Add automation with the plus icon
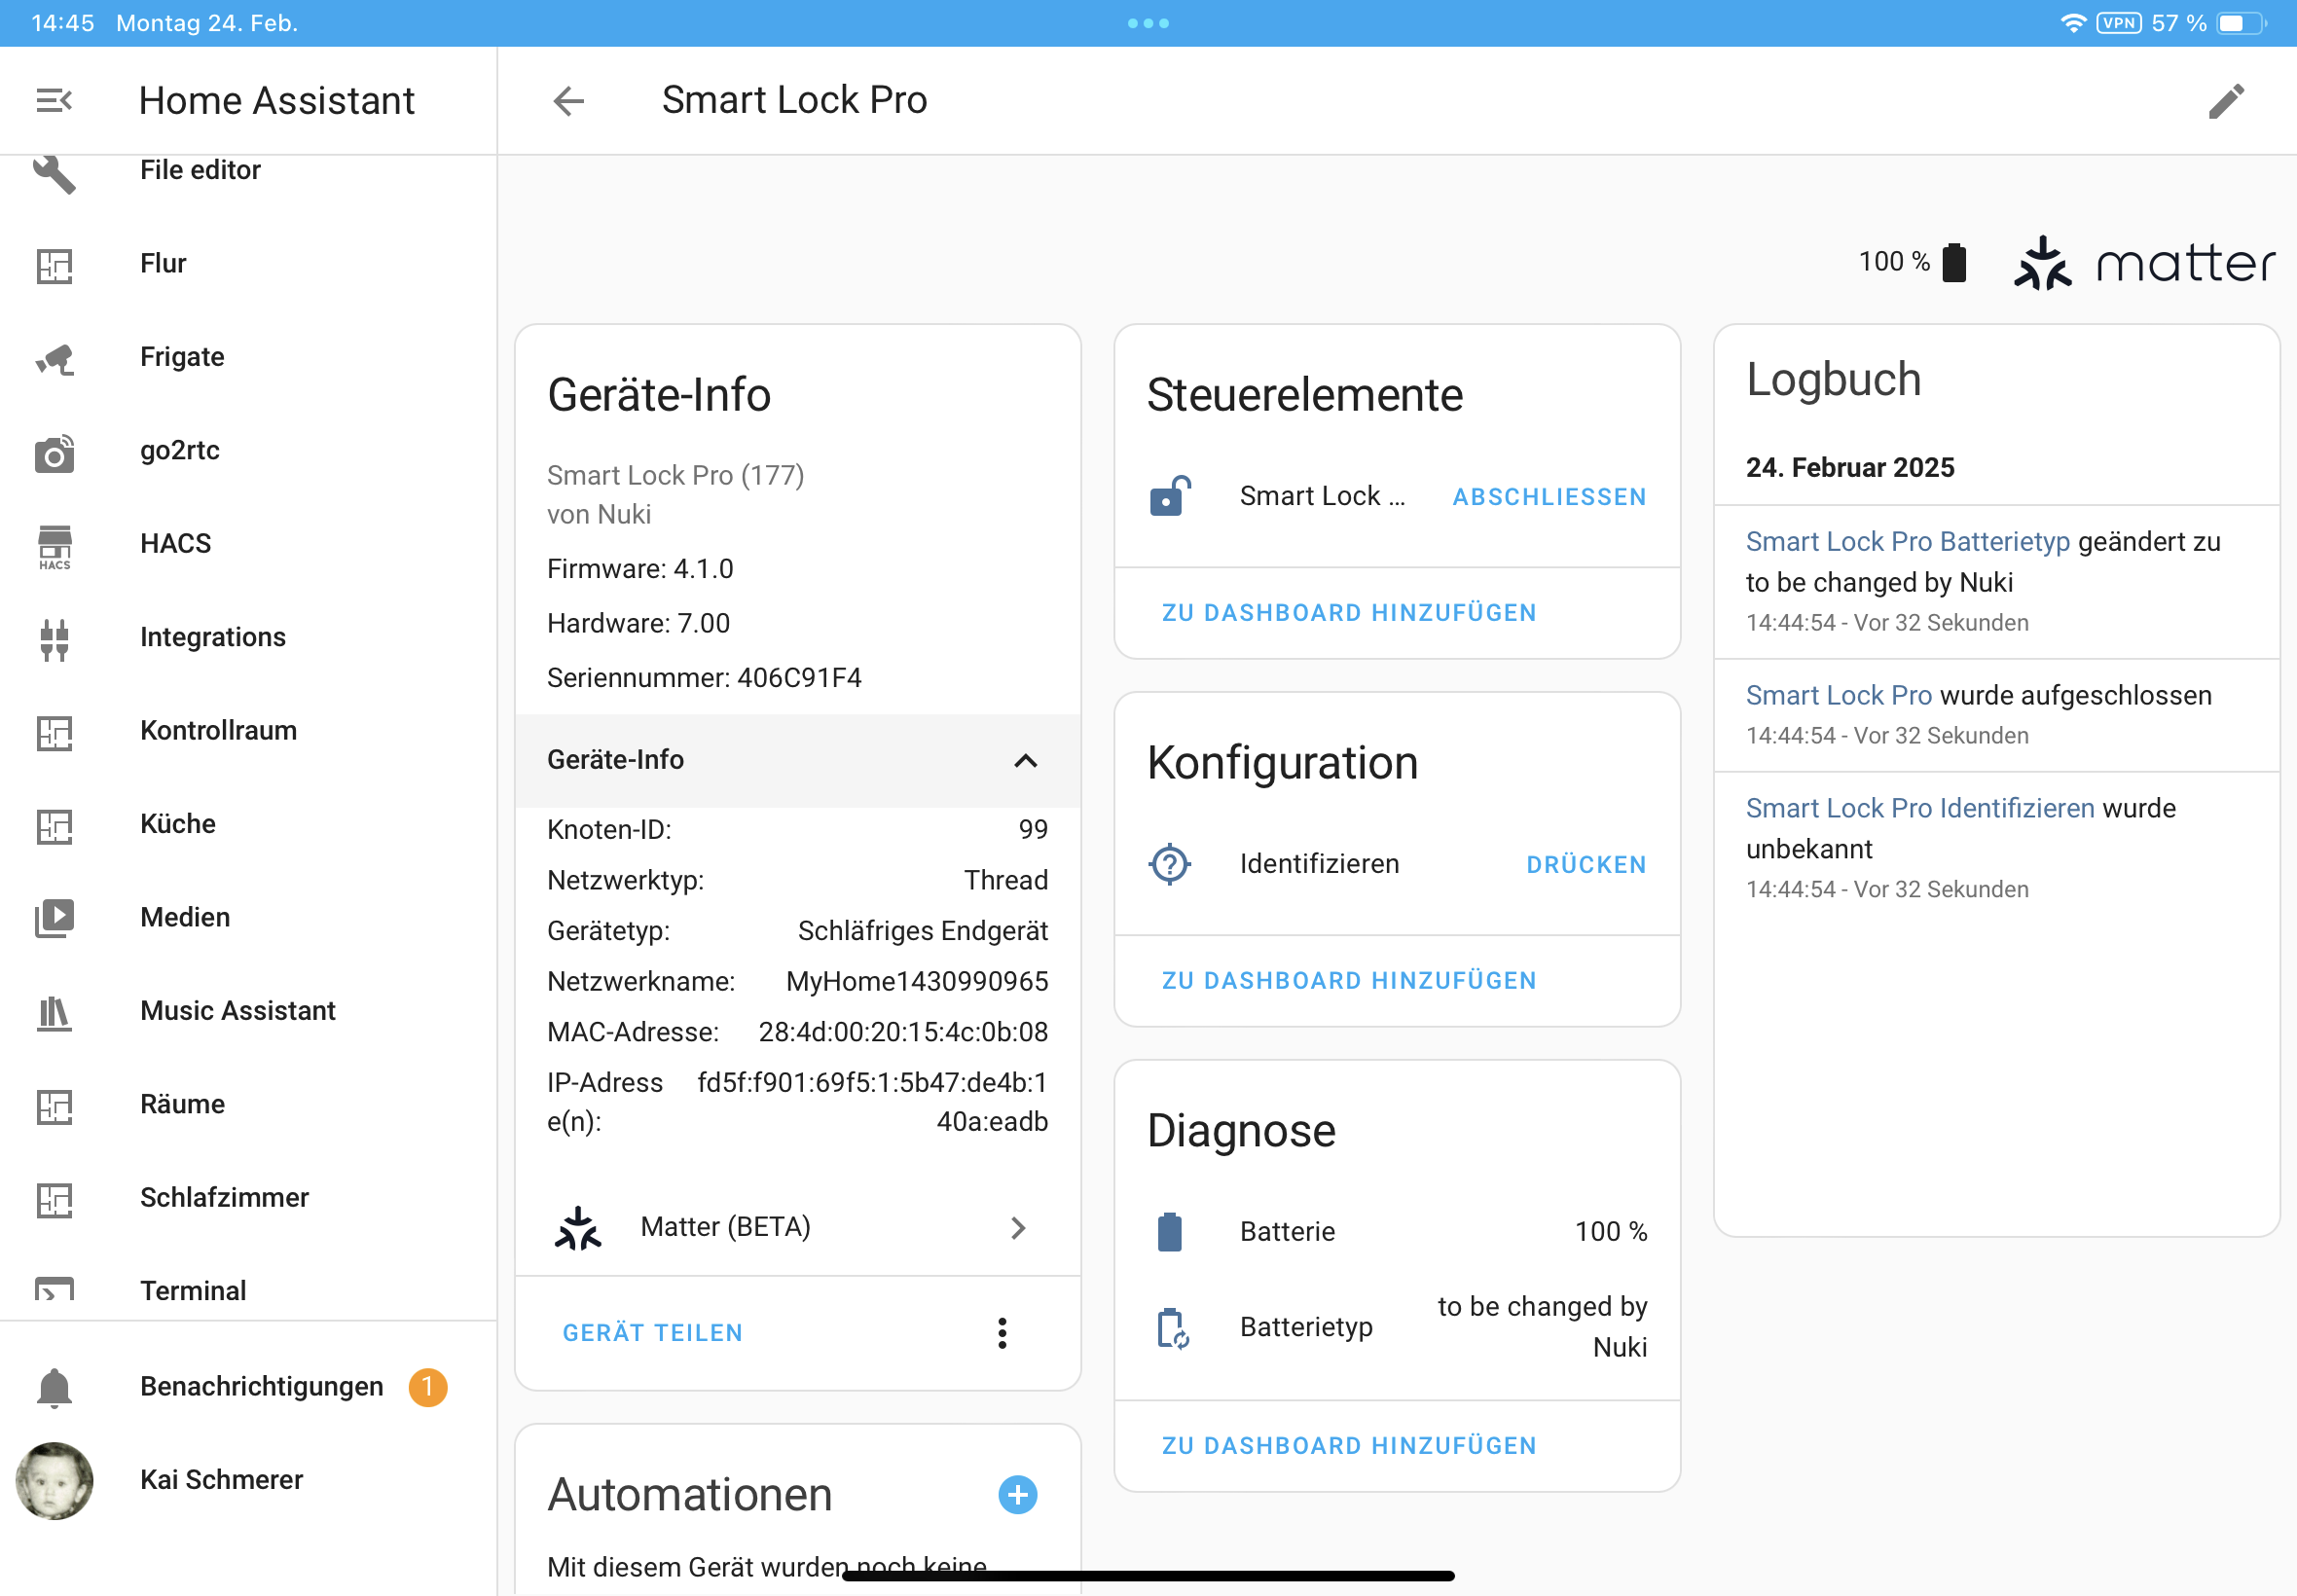 pos(1017,1495)
